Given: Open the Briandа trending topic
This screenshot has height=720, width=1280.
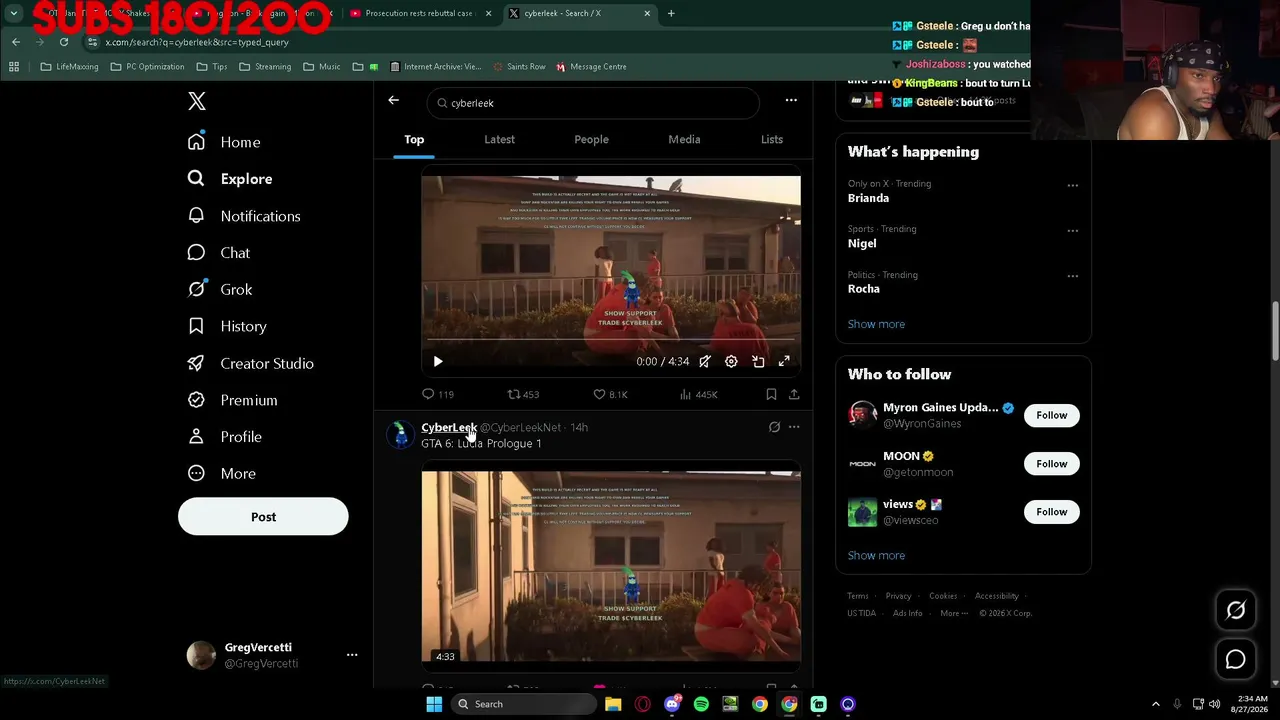Looking at the screenshot, I should pos(868,198).
